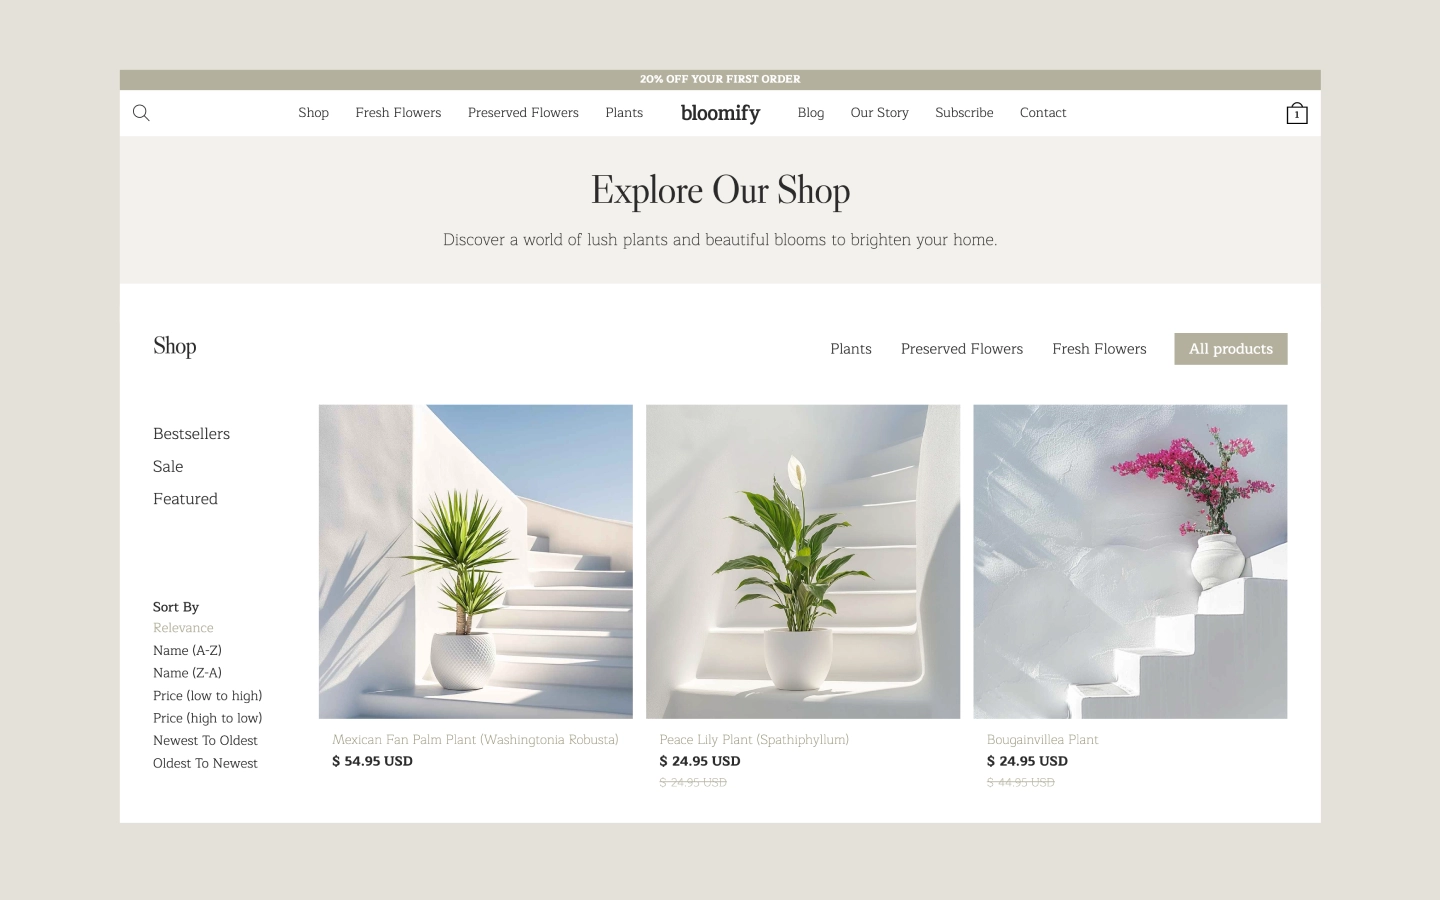Switch to the All products tab
This screenshot has width=1440, height=900.
point(1230,349)
